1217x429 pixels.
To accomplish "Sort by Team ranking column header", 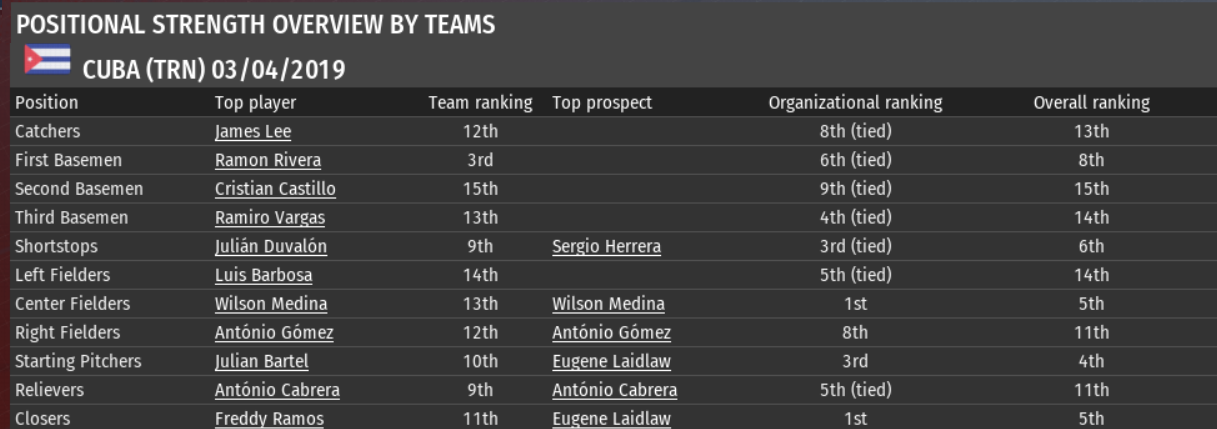I will tap(480, 103).
